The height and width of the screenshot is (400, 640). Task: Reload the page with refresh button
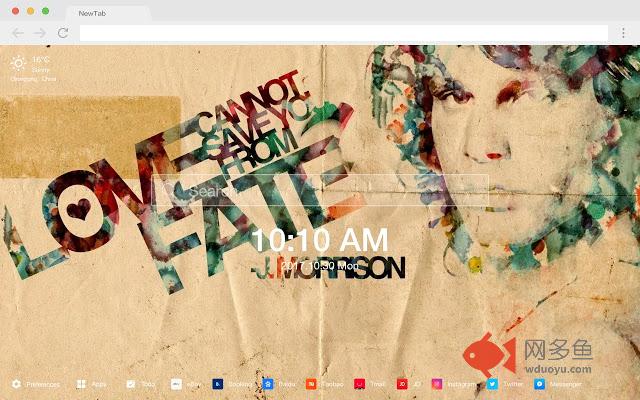pyautogui.click(x=63, y=33)
